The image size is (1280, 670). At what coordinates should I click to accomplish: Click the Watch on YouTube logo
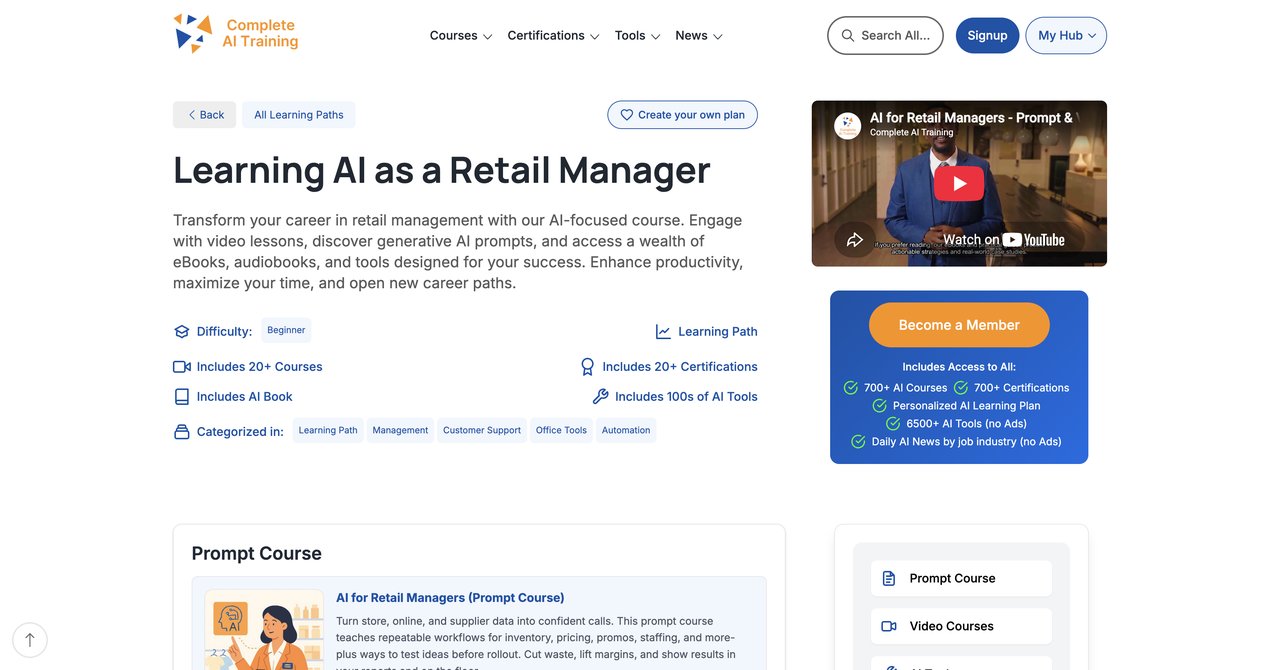pyautogui.click(x=1004, y=239)
